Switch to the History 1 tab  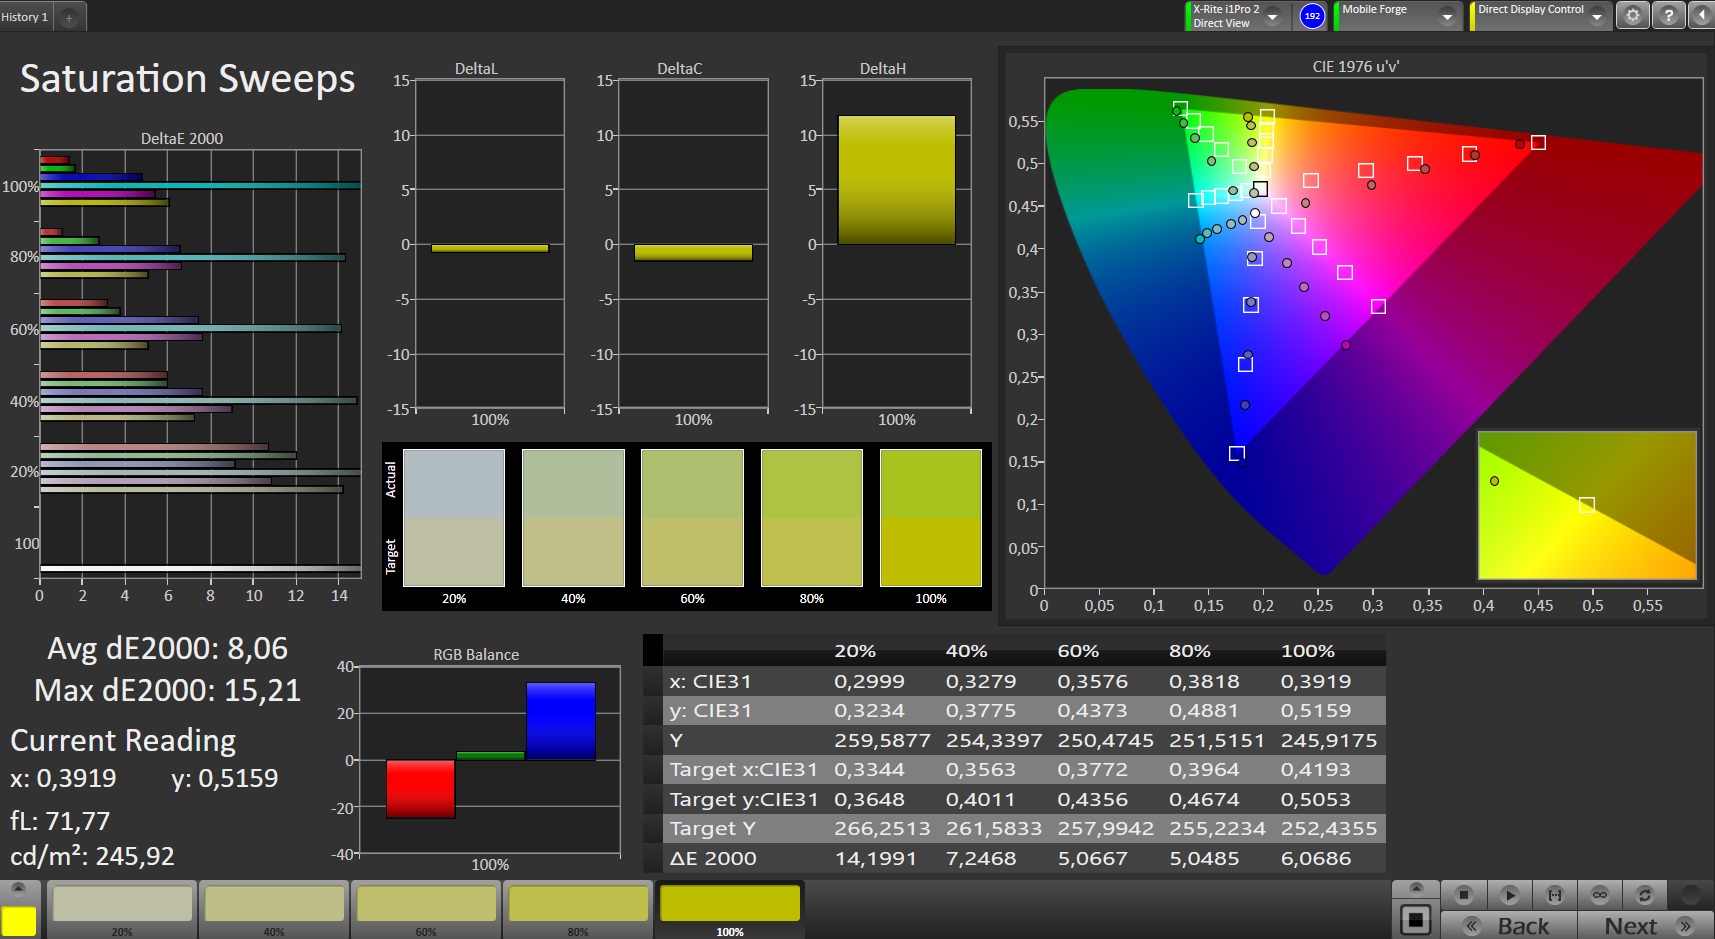[25, 17]
